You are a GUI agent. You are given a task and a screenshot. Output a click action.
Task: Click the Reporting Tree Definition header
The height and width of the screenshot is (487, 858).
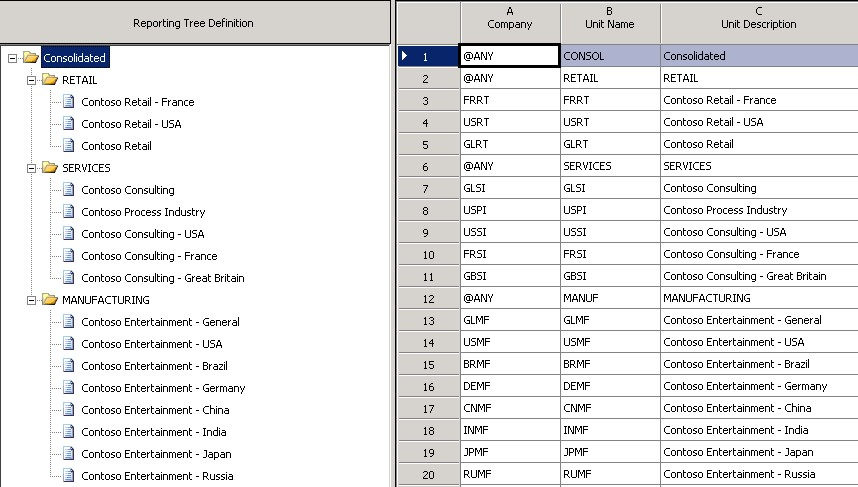coord(194,22)
